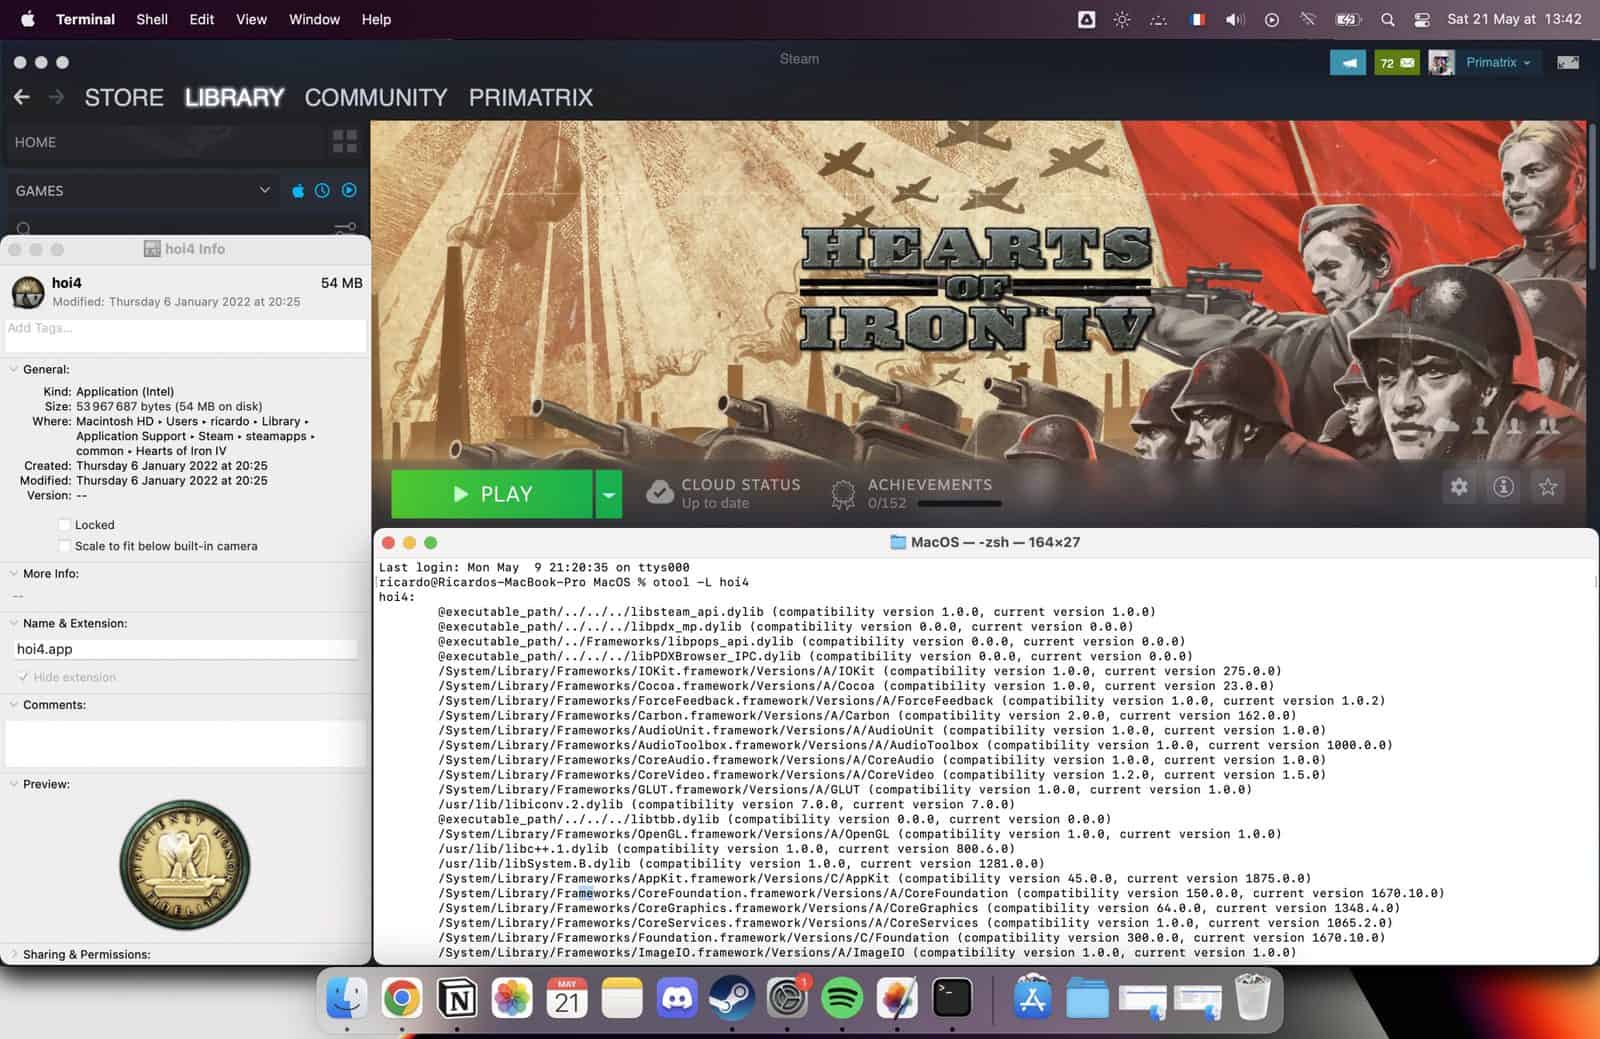Switch to the STORE tab in Steam
Viewport: 1600px width, 1039px height.
pos(124,97)
